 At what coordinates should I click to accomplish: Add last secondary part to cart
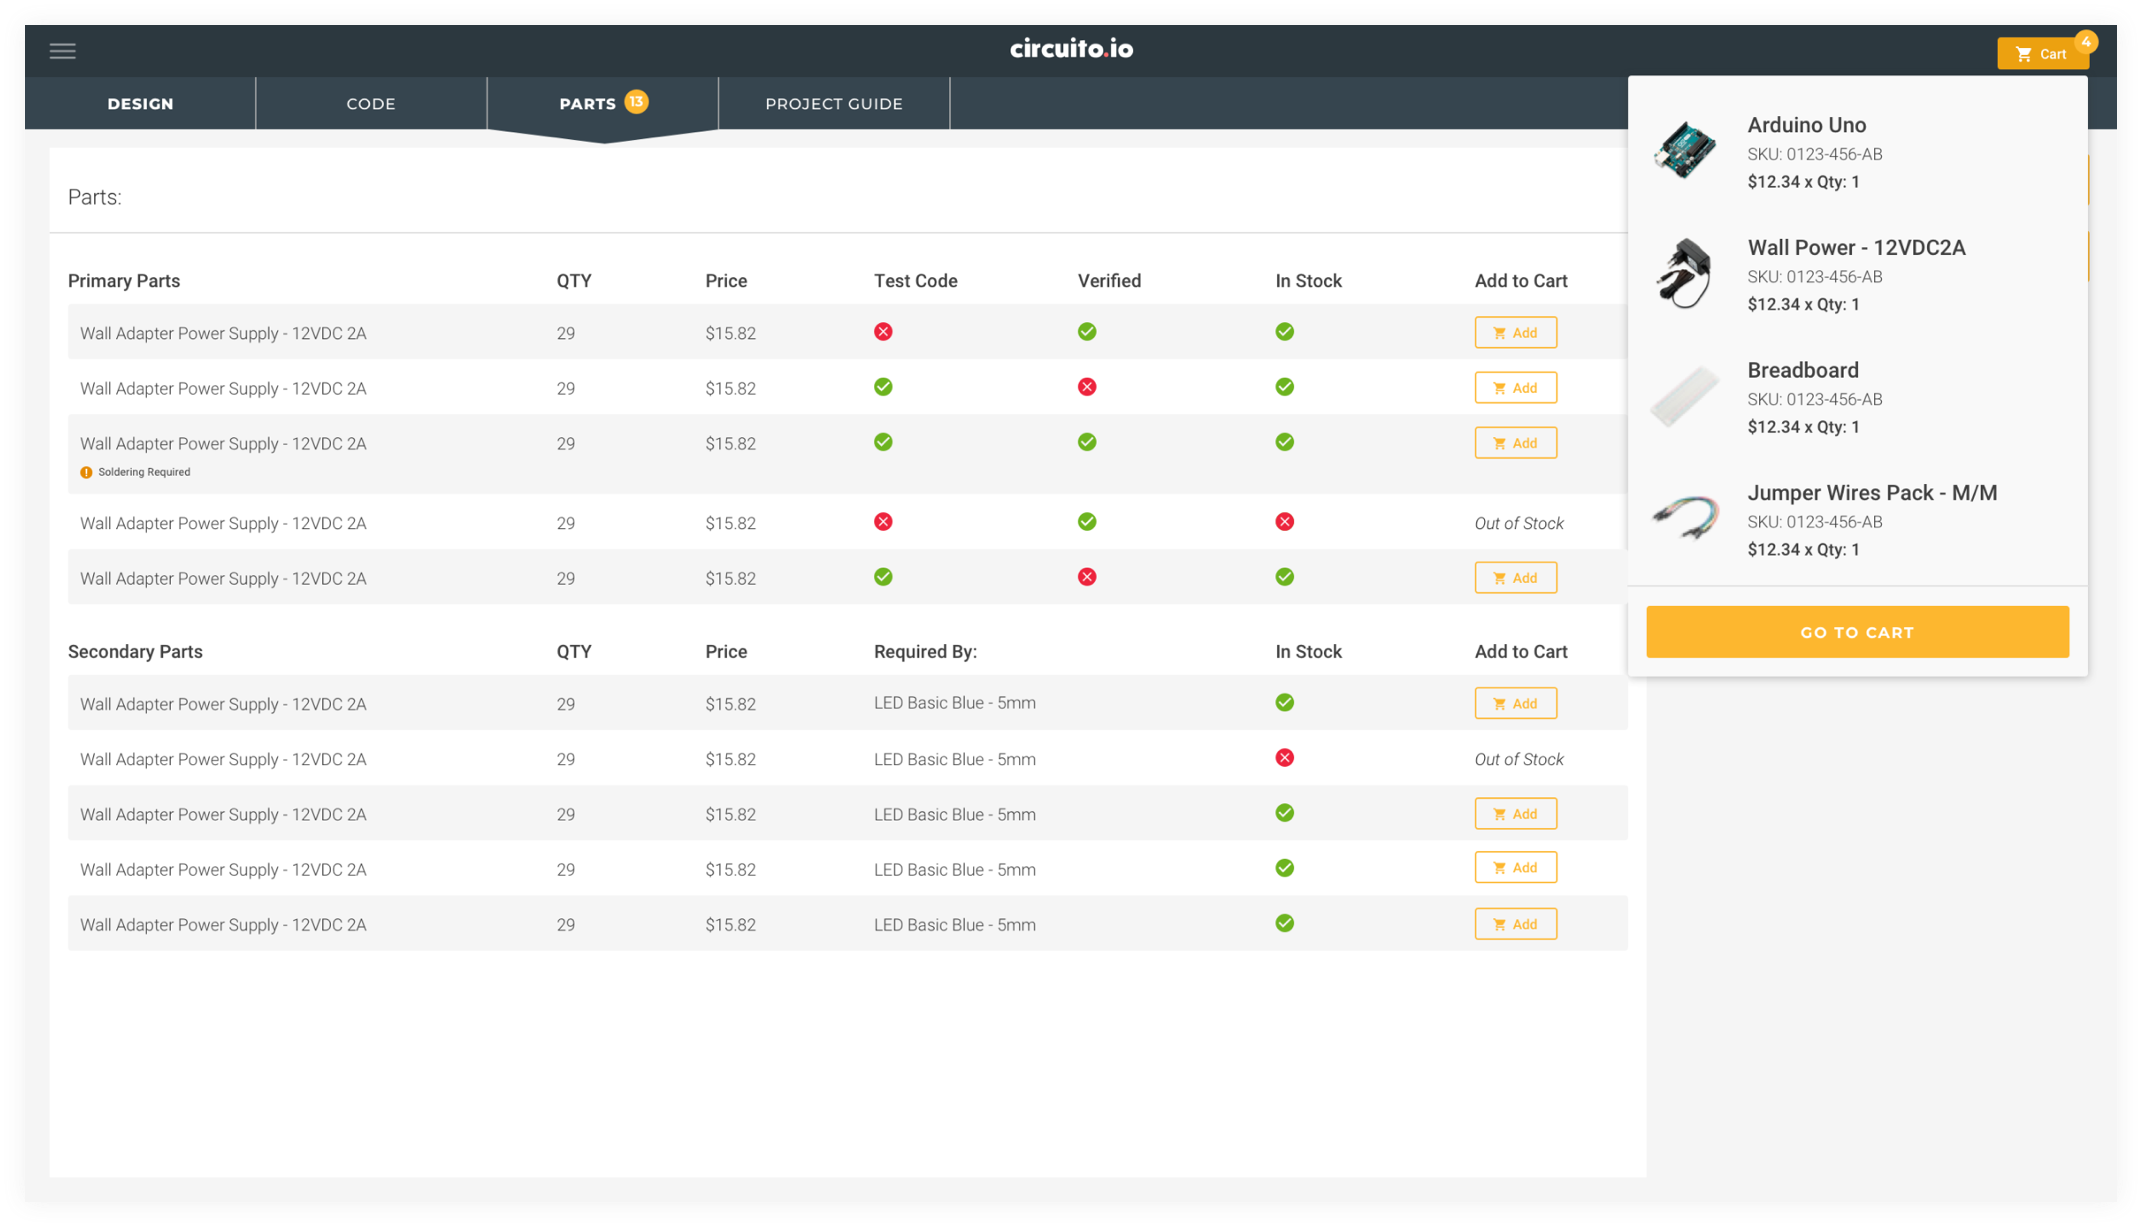1514,924
